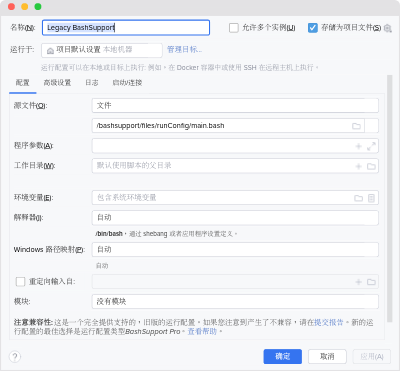
Task: Browse working directory using folder icon
Action: tap(371, 166)
